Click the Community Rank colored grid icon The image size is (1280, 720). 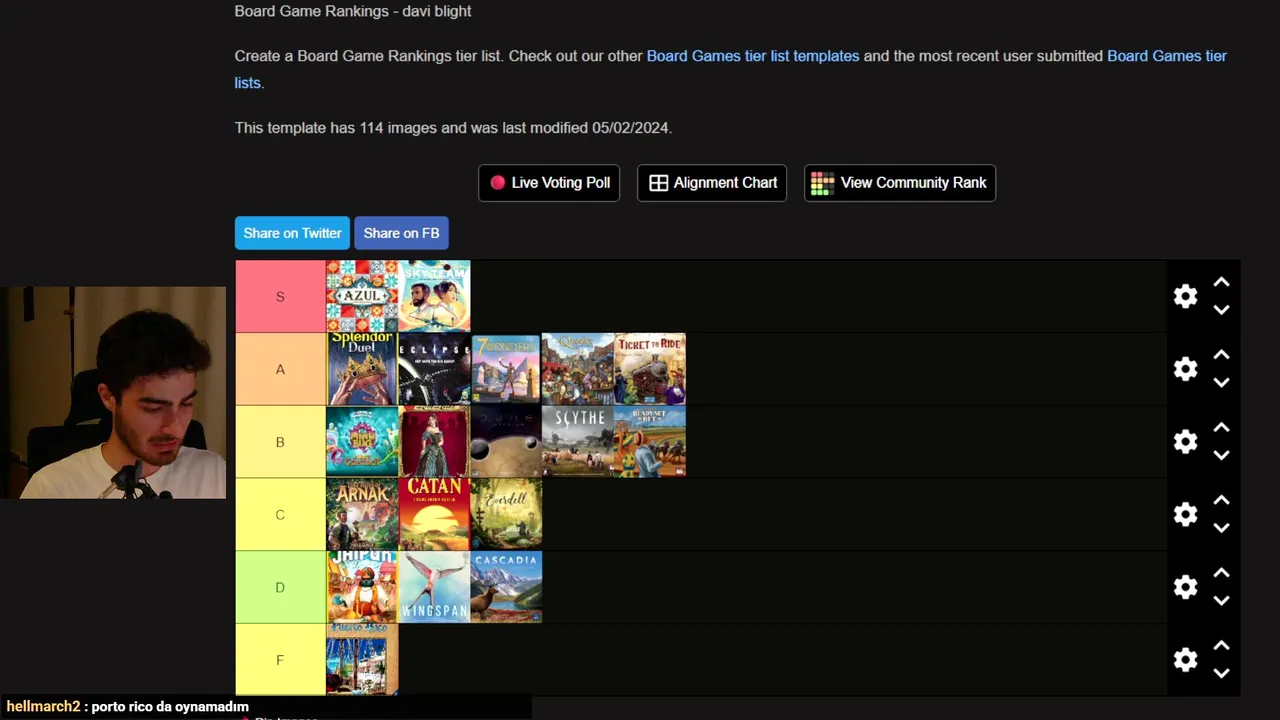coord(822,183)
